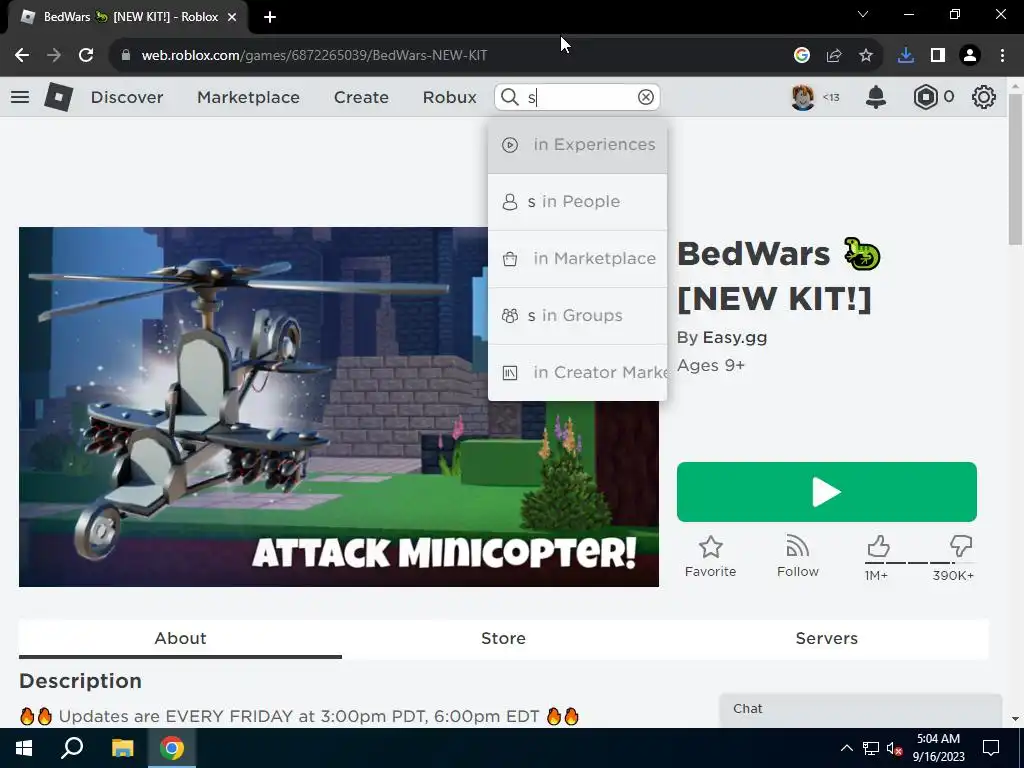Reload the page
Screen dimensions: 1024x768
[x=86, y=56]
